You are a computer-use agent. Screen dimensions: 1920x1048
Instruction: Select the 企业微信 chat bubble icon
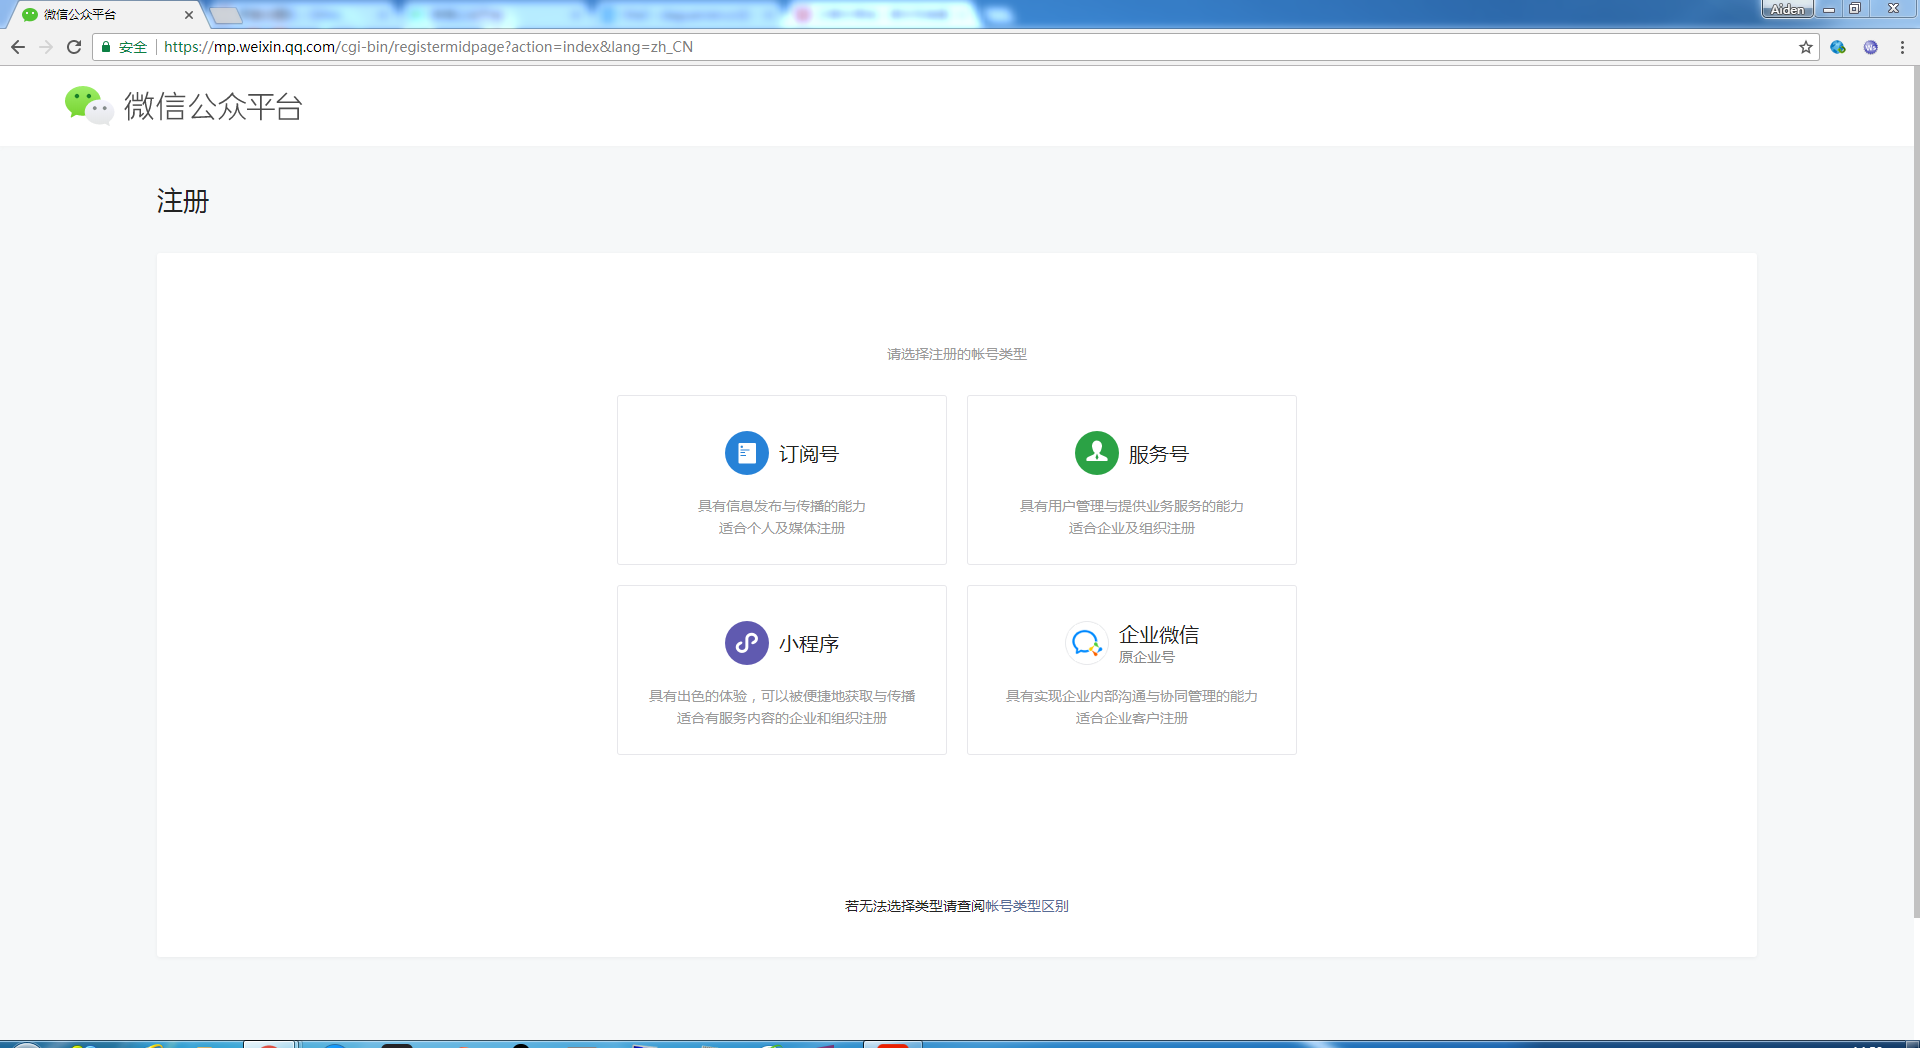(1086, 643)
